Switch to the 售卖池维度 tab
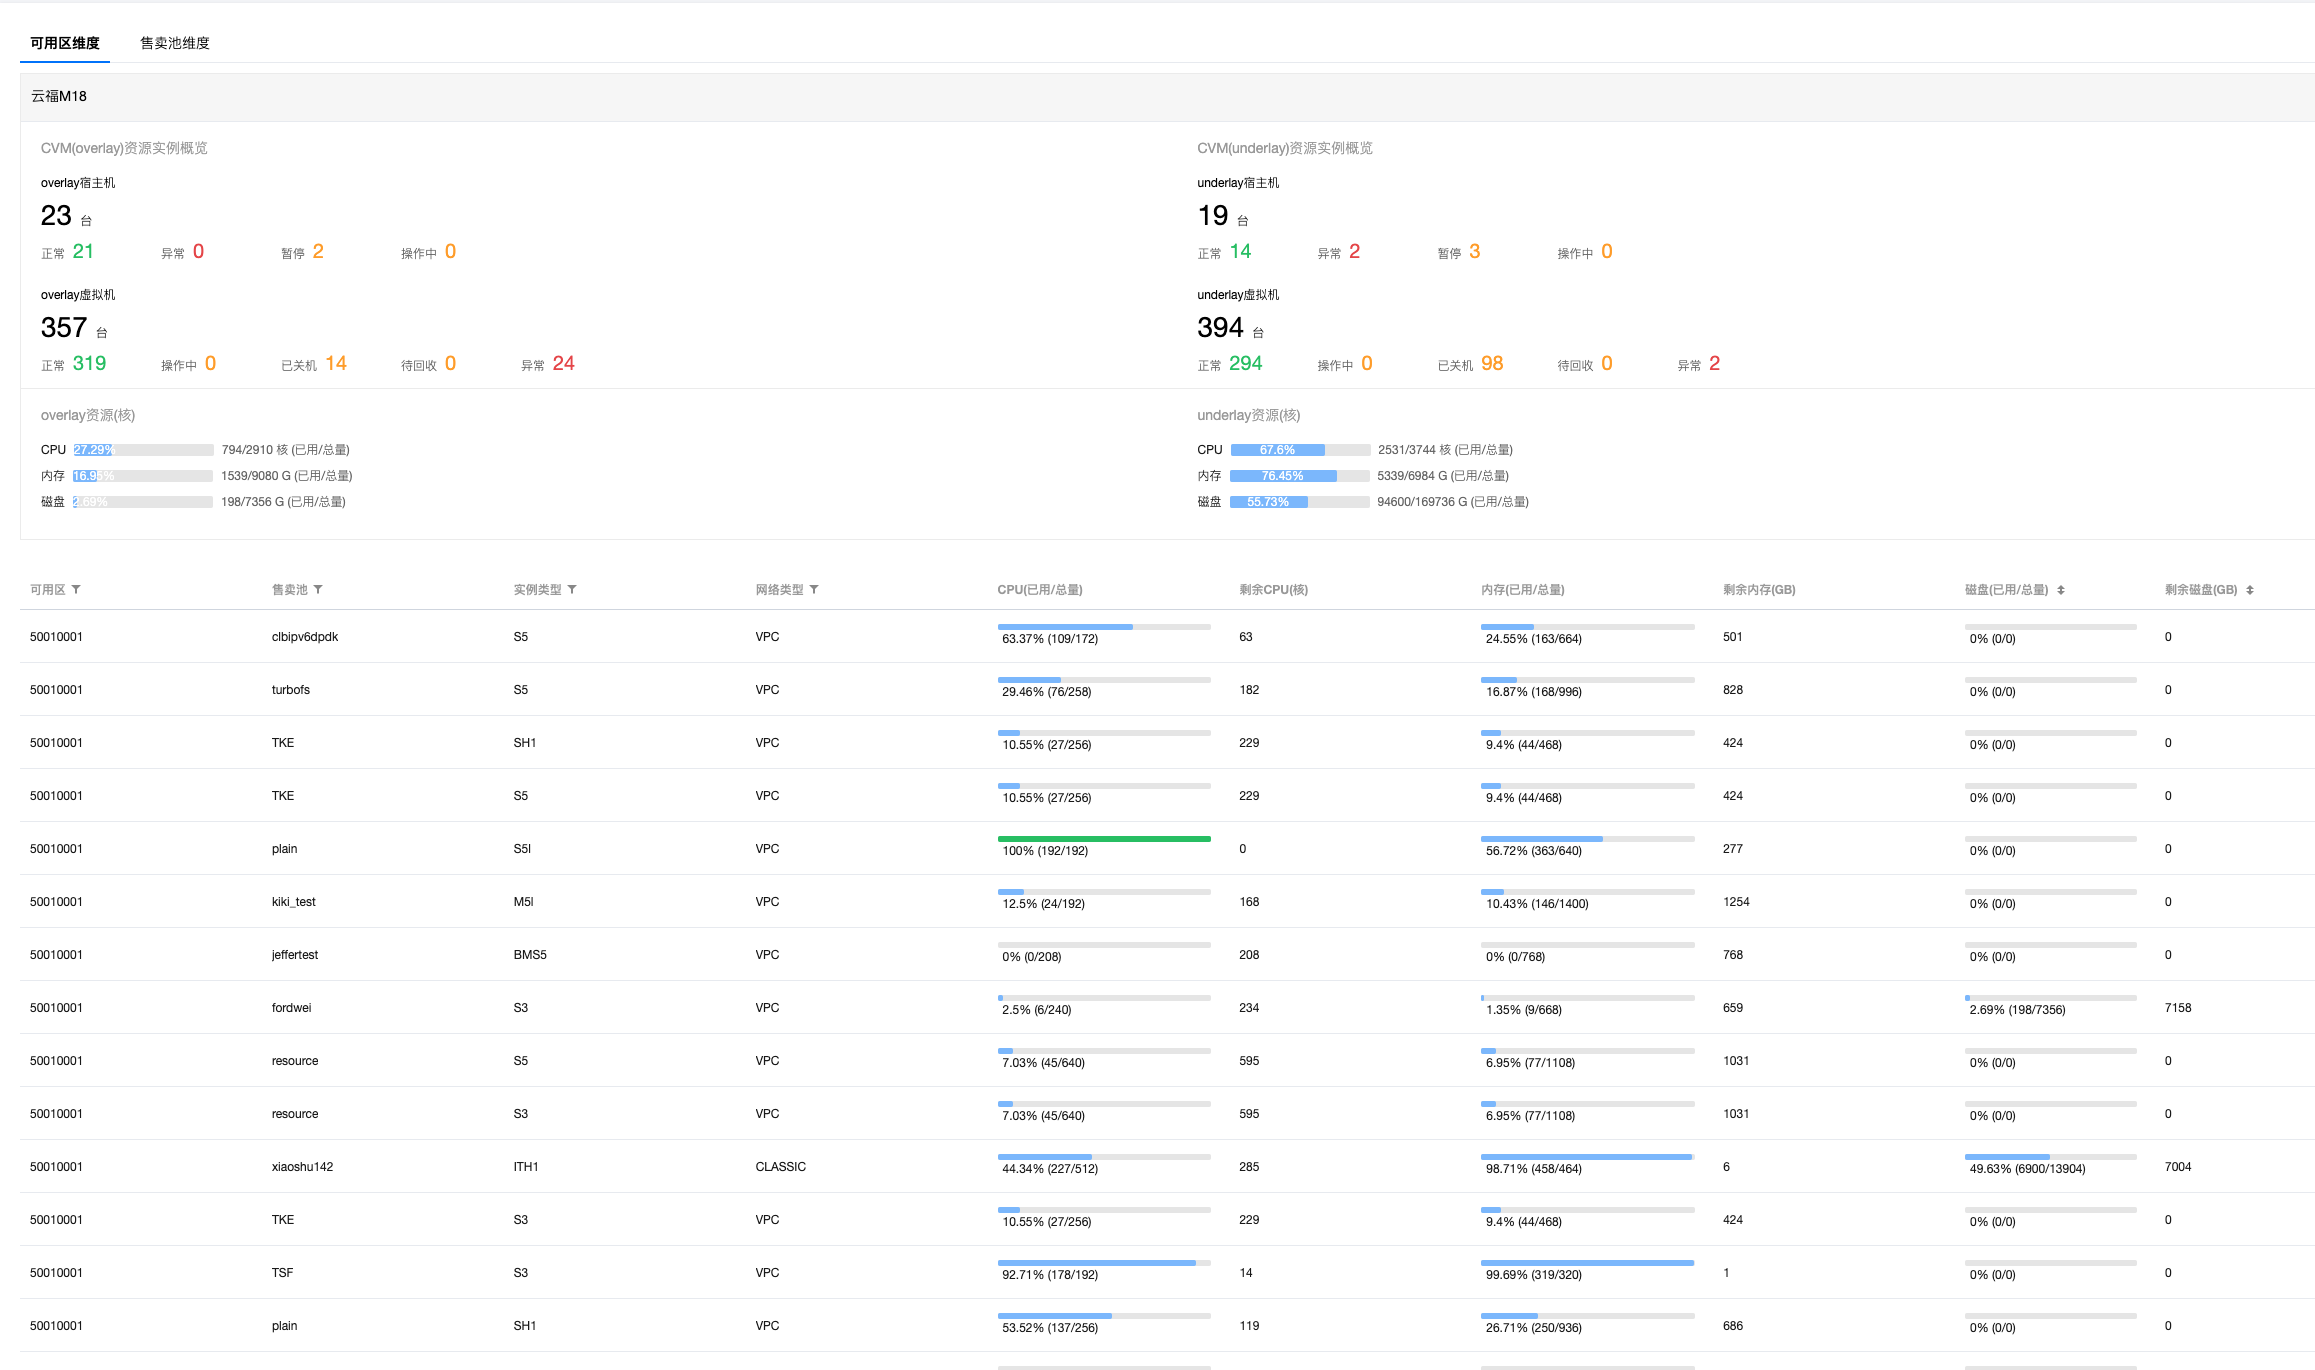 pyautogui.click(x=175, y=43)
